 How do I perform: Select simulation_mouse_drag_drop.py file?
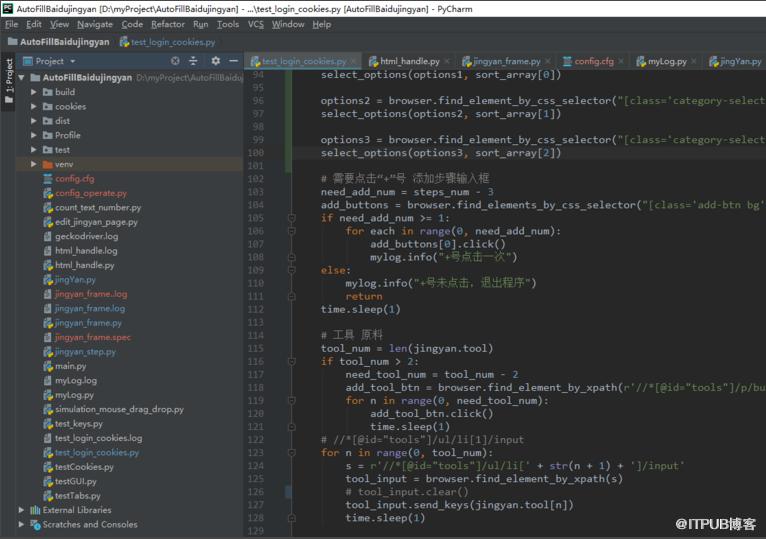click(x=119, y=410)
